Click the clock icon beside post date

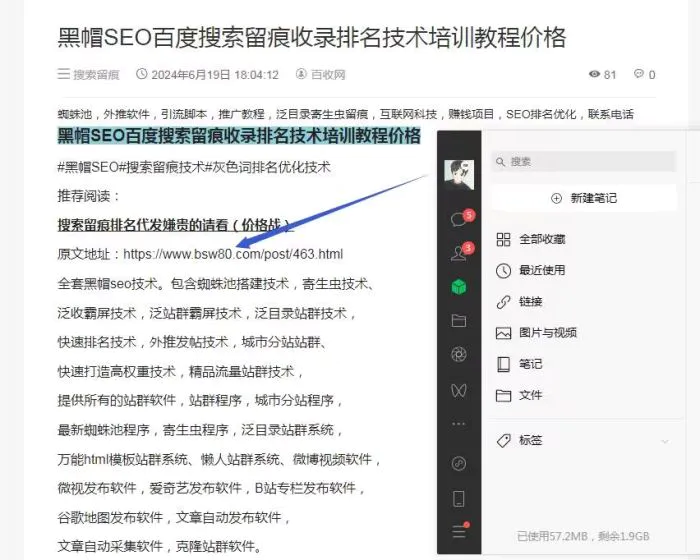(142, 74)
